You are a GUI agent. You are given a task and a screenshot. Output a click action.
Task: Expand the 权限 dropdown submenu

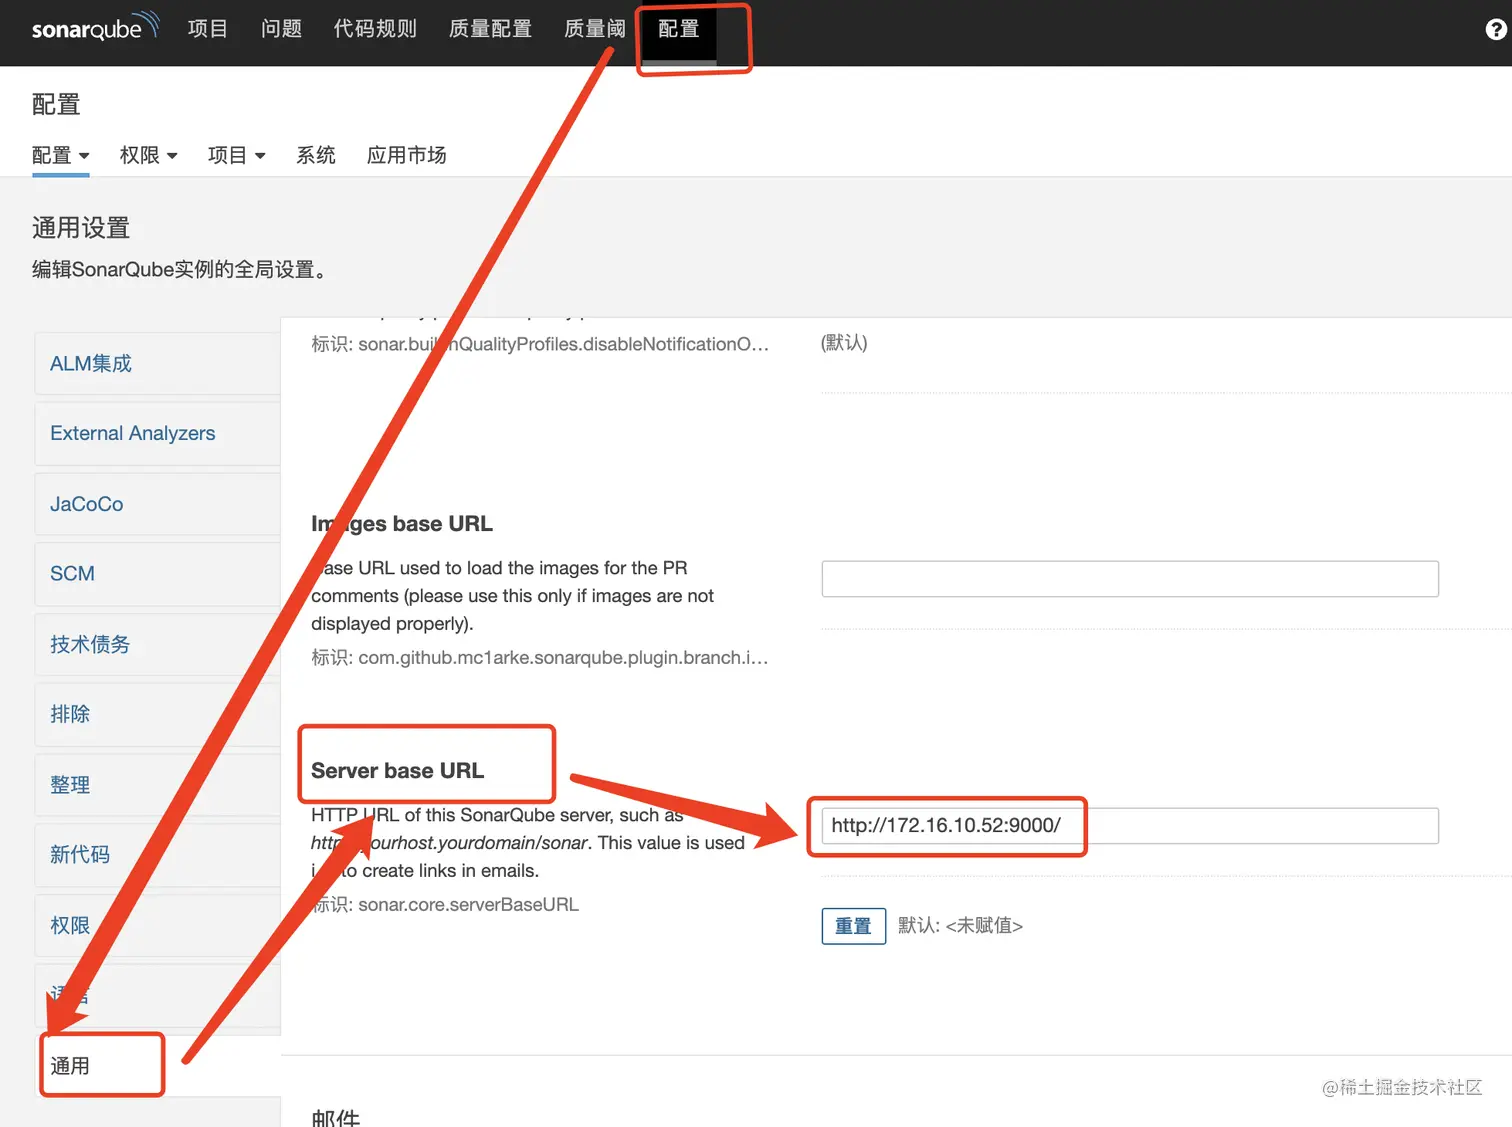point(148,155)
